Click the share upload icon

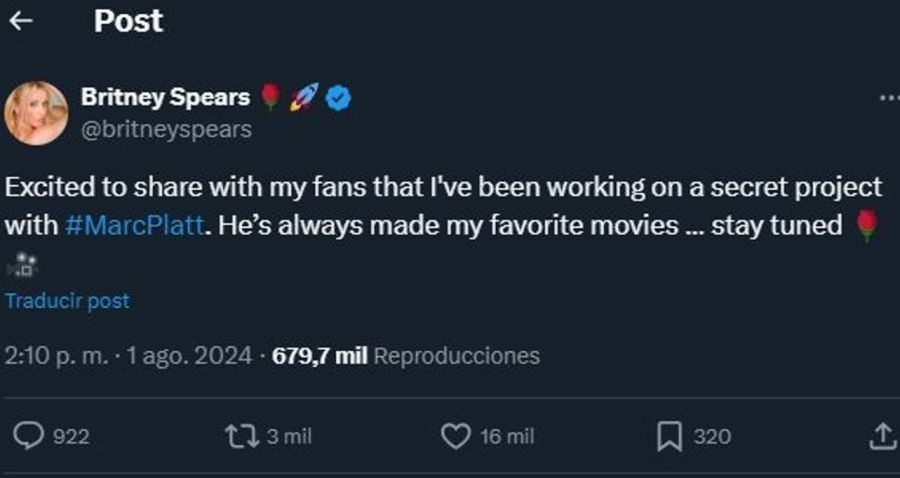click(x=882, y=436)
